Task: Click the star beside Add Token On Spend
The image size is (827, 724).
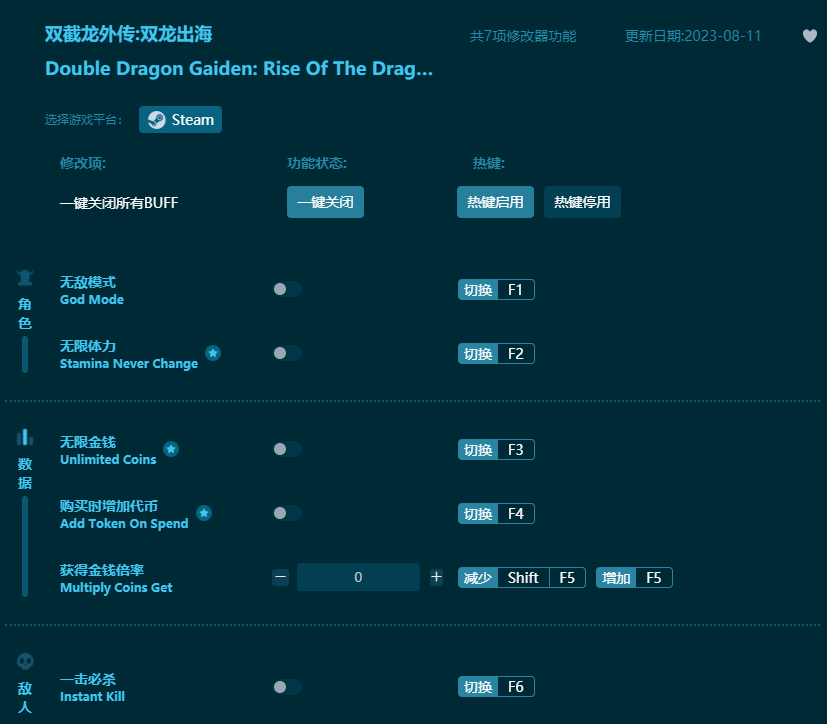Action: tap(204, 513)
